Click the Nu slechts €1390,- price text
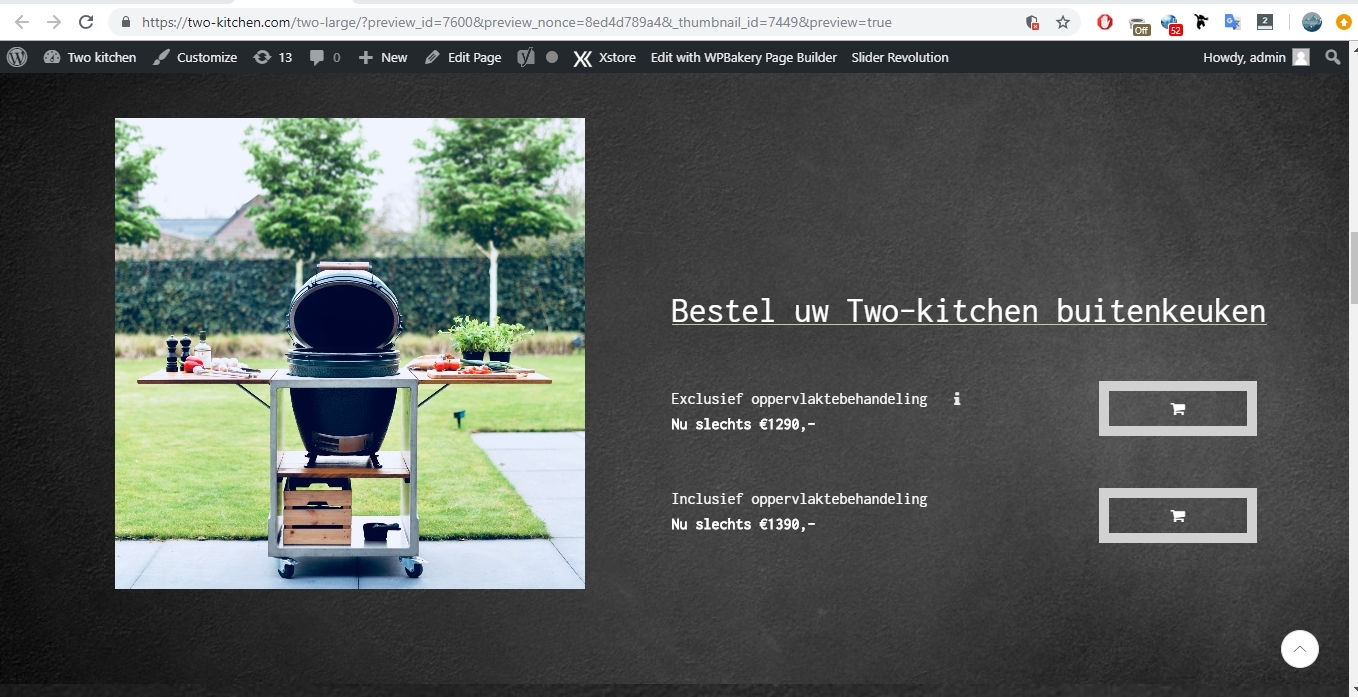Screen dimensions: 1358x697 [x=743, y=524]
